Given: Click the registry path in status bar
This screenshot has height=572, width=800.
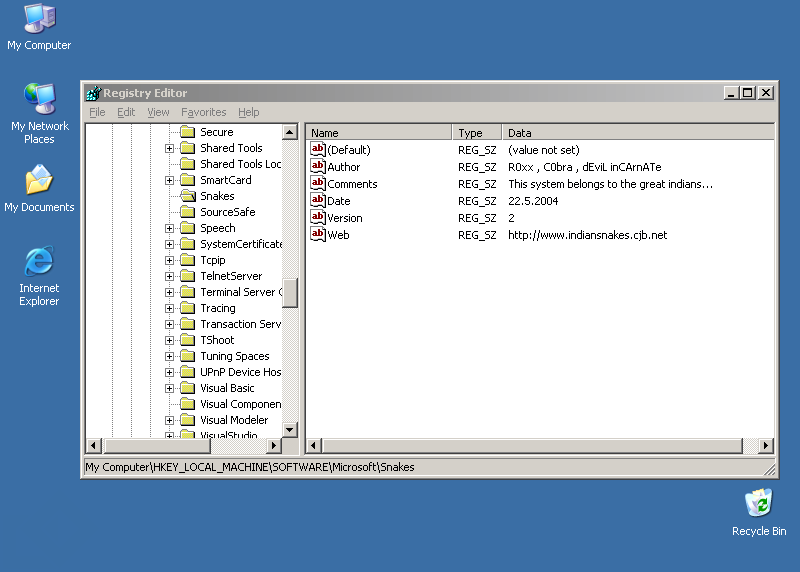Looking at the screenshot, I should pos(249,467).
